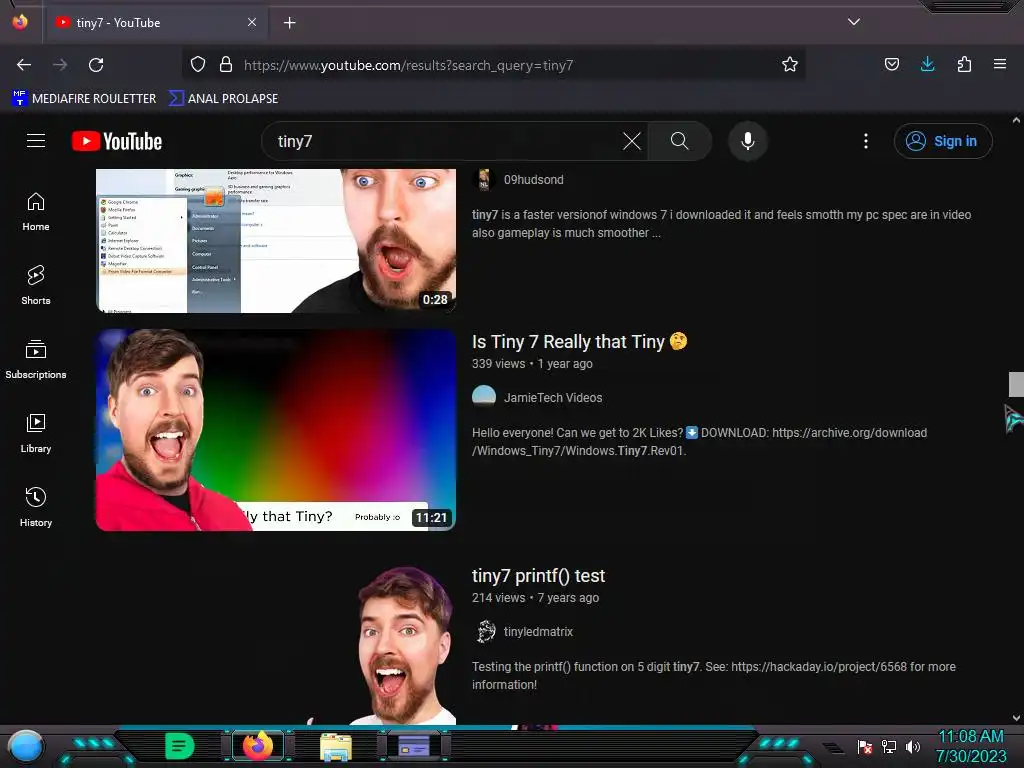Open the 'Is Tiny 7 Really that Tiny' title
The image size is (1024, 768).
pyautogui.click(x=579, y=342)
